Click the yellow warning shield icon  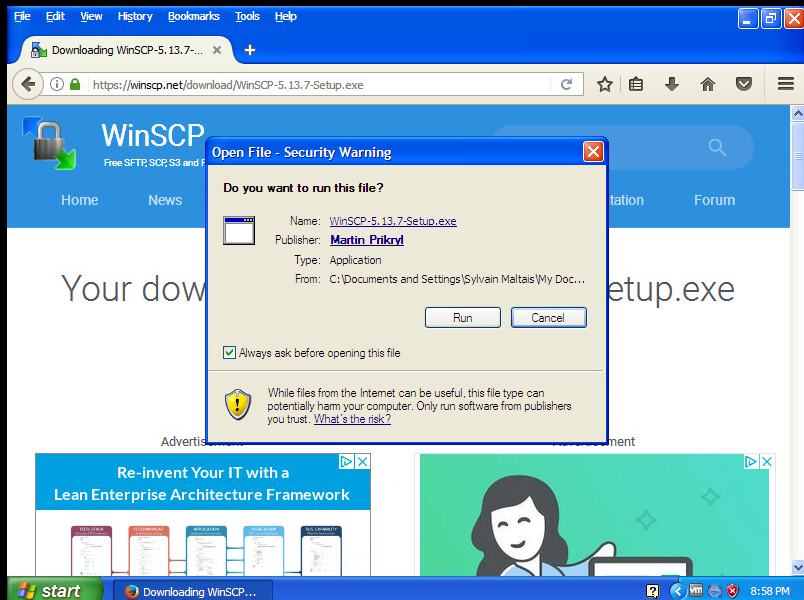(x=238, y=405)
